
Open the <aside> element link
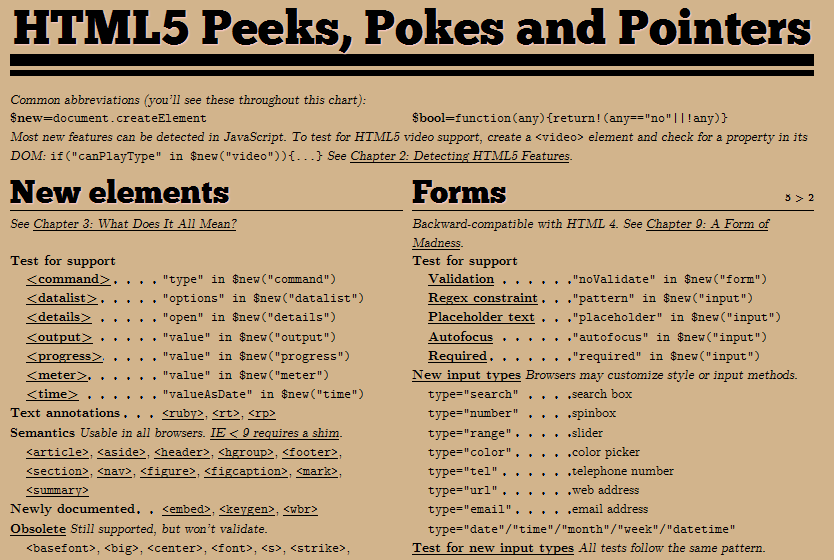point(121,453)
